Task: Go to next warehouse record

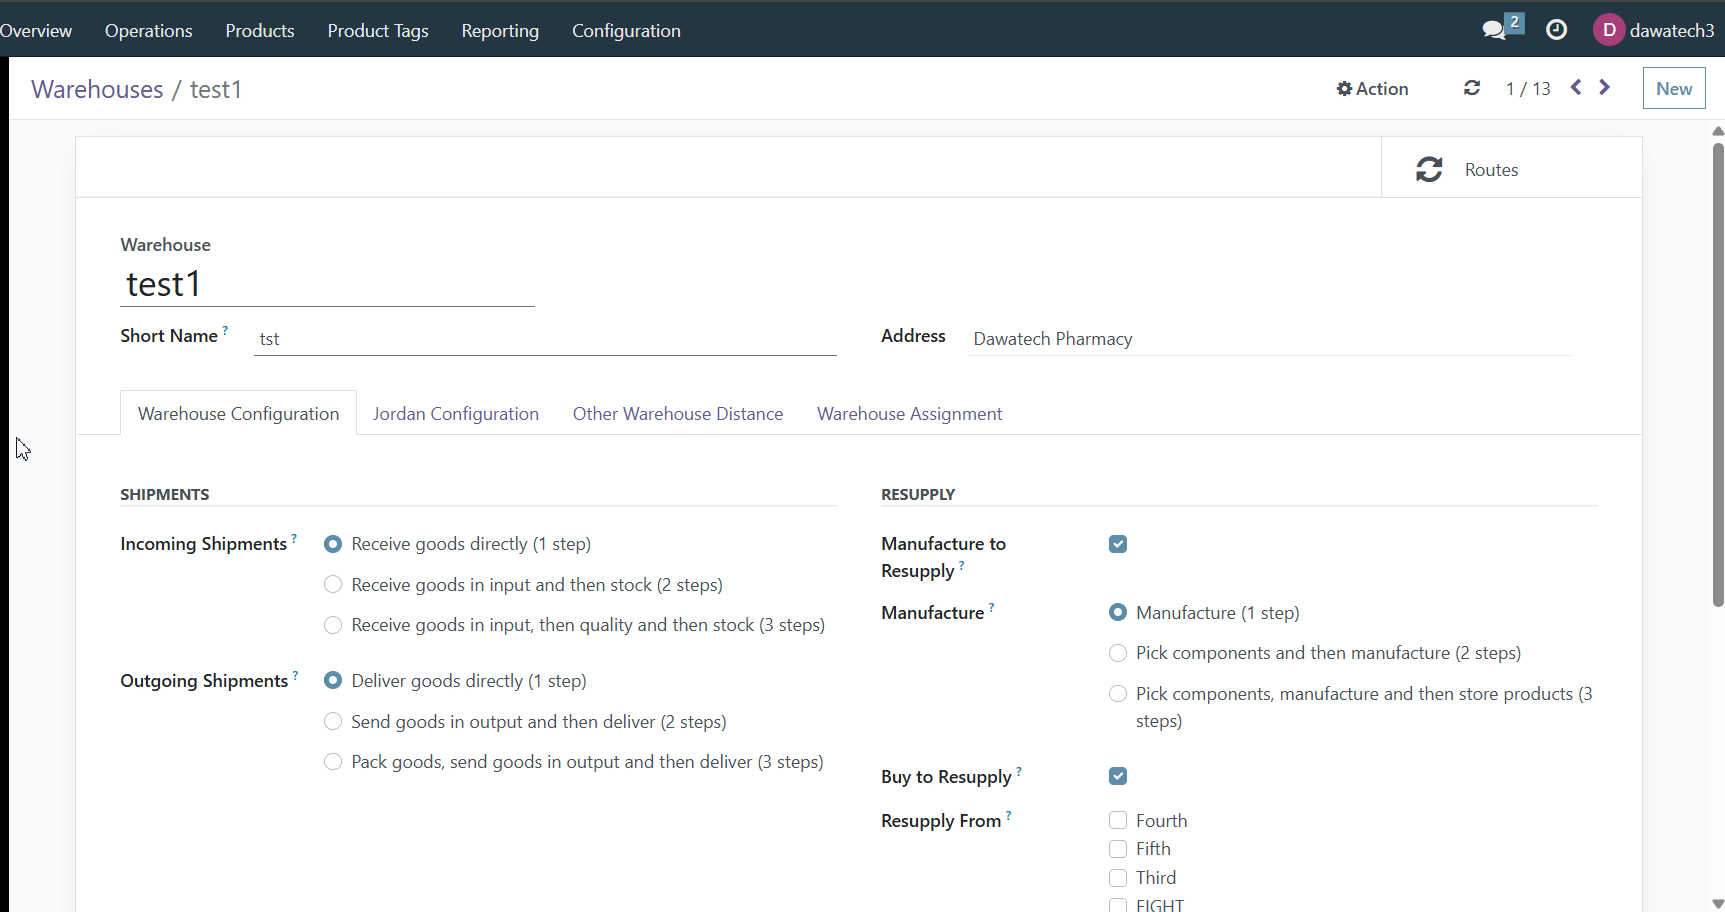Action: [1605, 88]
